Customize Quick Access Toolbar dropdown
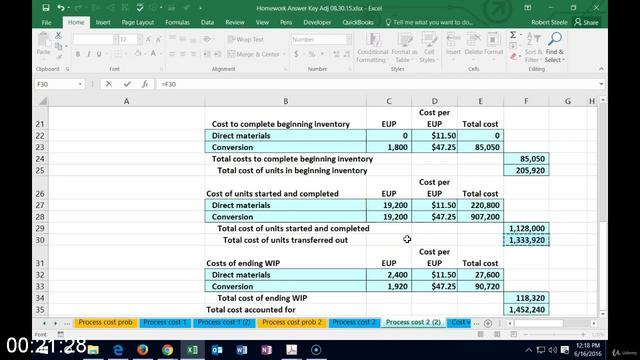This screenshot has height=360, width=640. point(200,8)
